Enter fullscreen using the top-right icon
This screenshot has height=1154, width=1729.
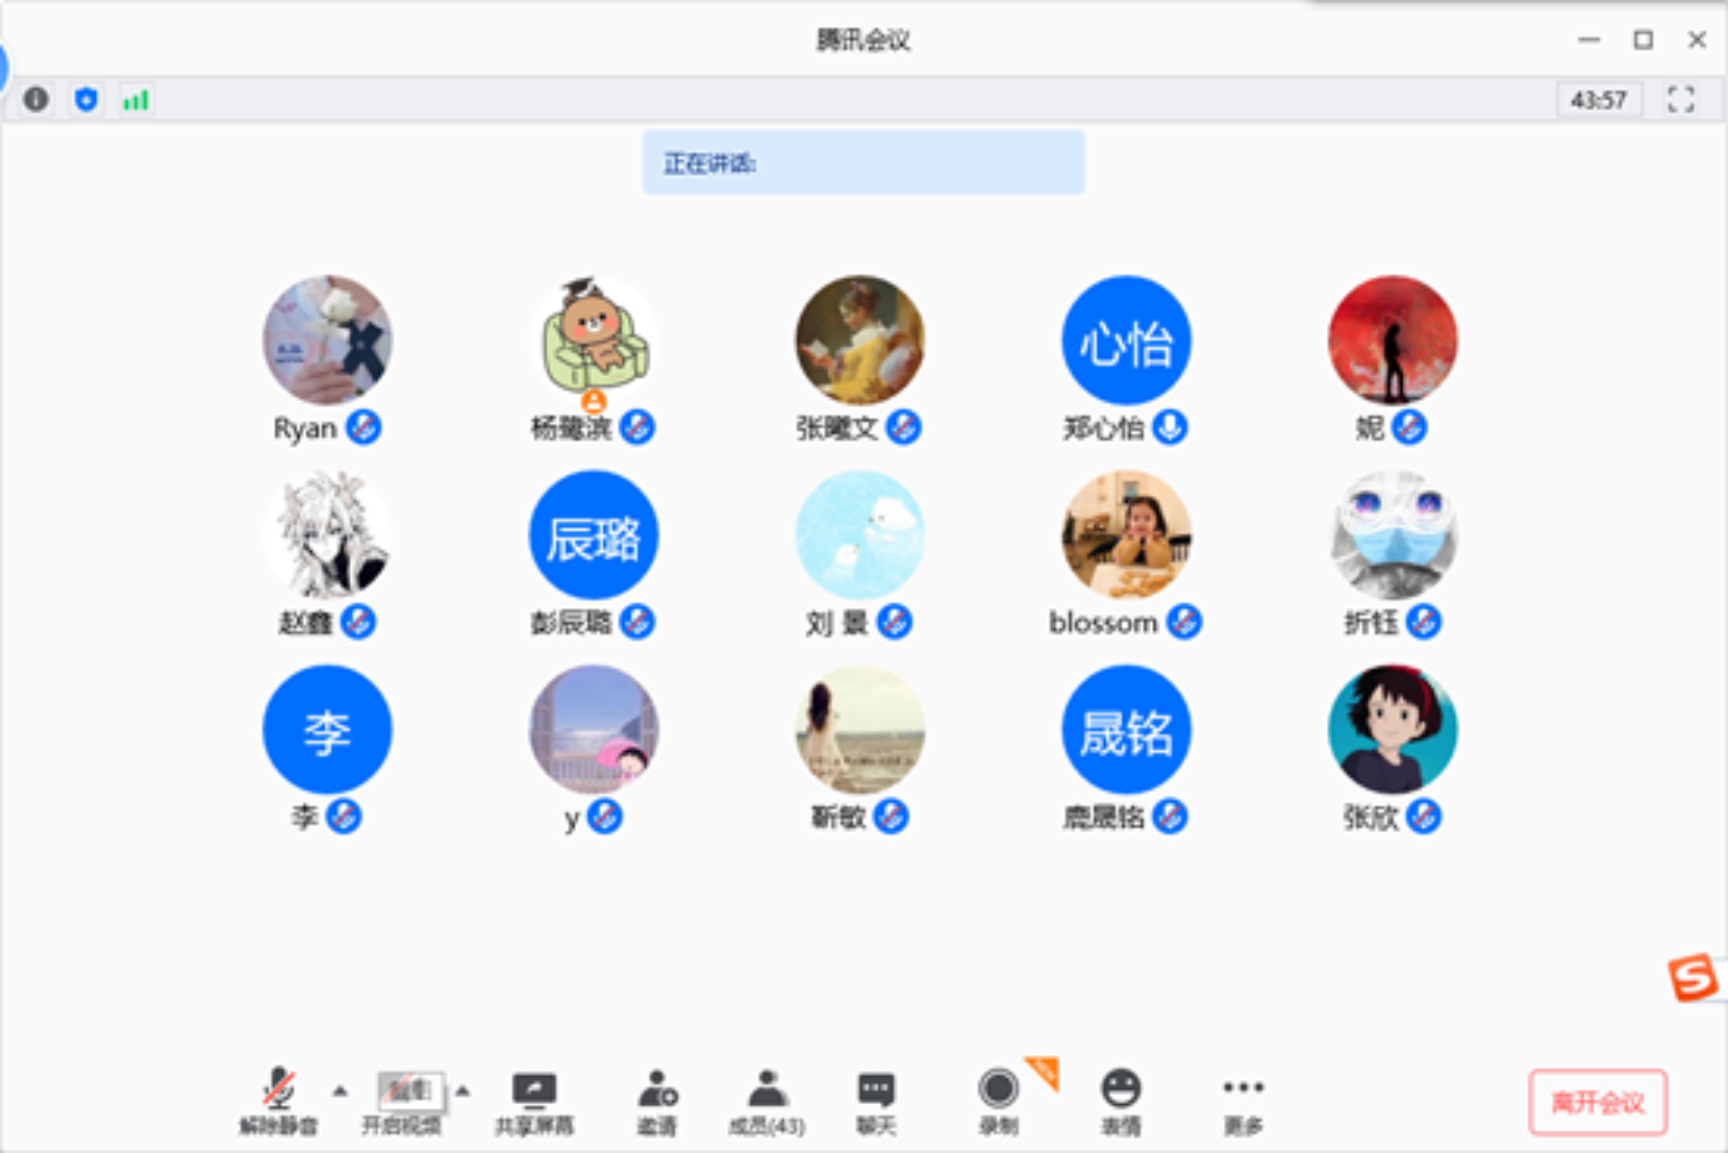point(1682,99)
